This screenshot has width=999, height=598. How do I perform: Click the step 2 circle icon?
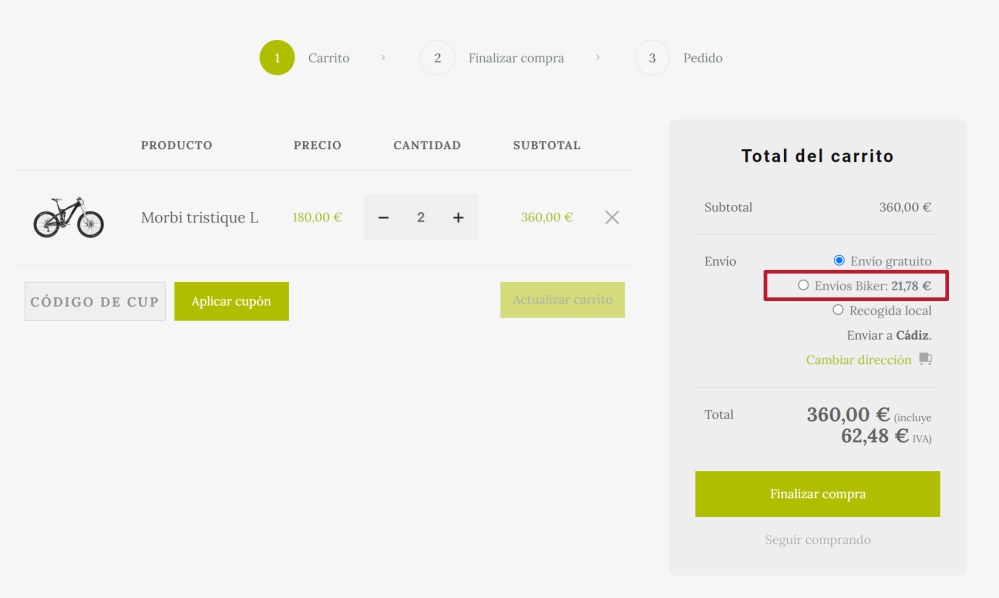pyautogui.click(x=437, y=58)
